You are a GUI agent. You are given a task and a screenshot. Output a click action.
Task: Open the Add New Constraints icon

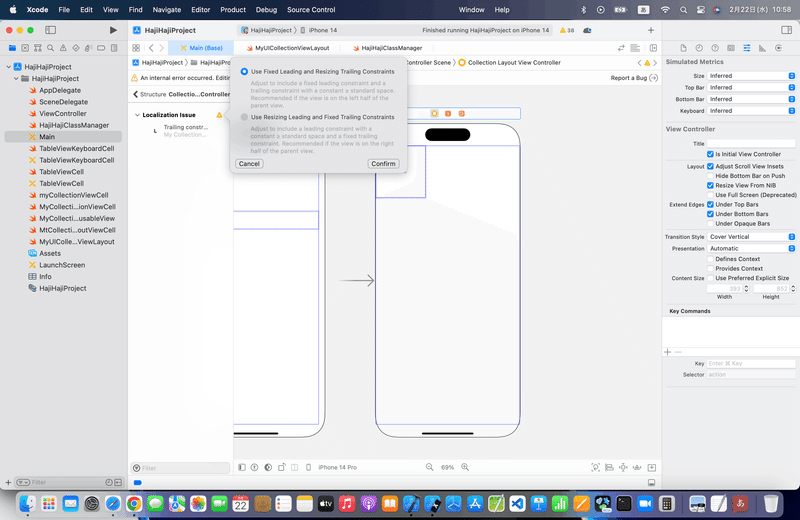click(x=623, y=467)
